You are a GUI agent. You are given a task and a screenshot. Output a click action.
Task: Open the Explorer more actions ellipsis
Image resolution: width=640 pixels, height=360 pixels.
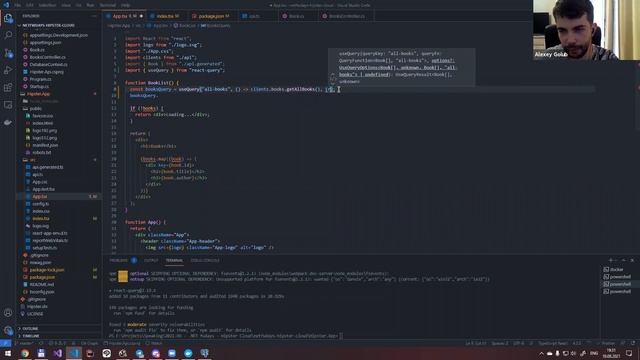(x=94, y=16)
